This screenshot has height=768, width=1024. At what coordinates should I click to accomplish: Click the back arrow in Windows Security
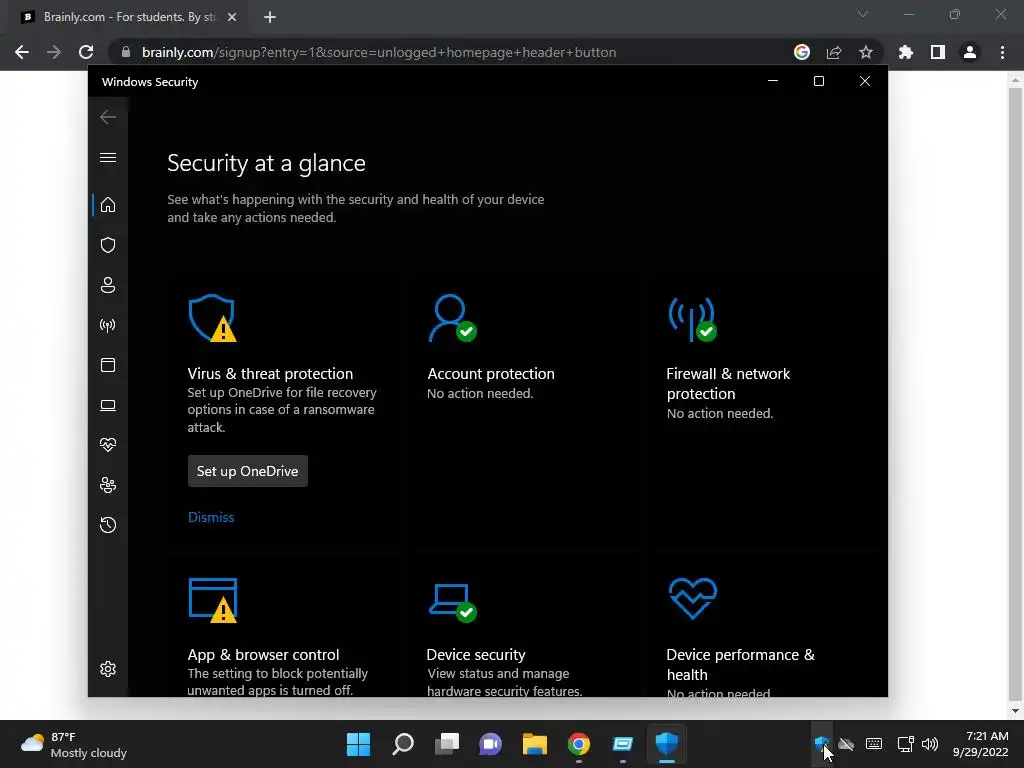coord(108,117)
